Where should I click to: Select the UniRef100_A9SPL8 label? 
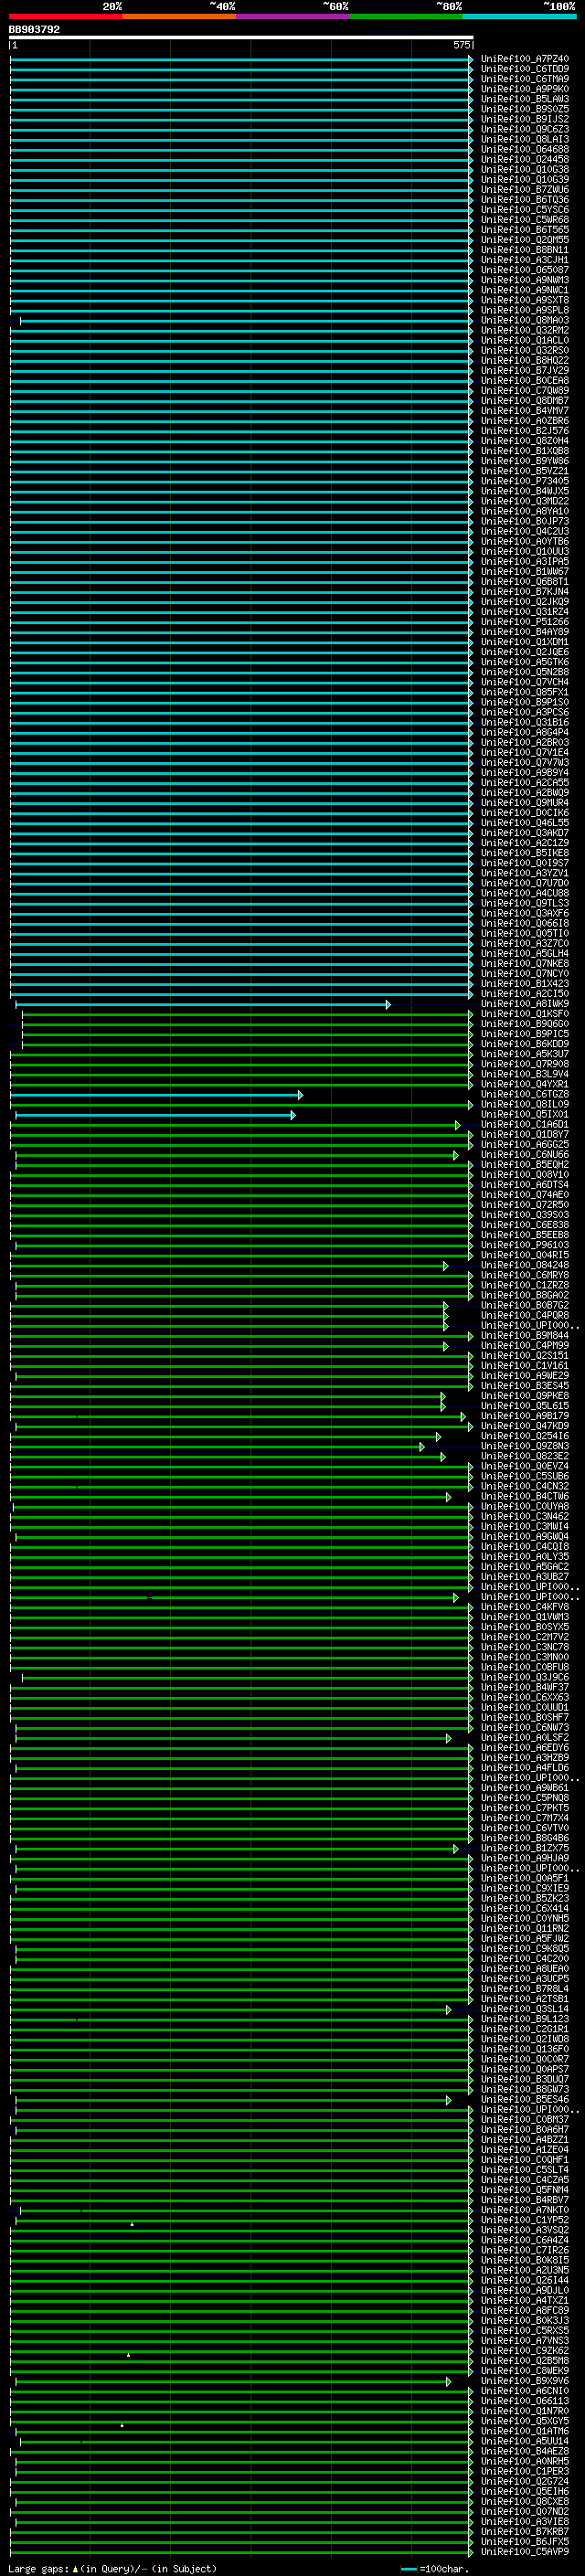tap(524, 310)
